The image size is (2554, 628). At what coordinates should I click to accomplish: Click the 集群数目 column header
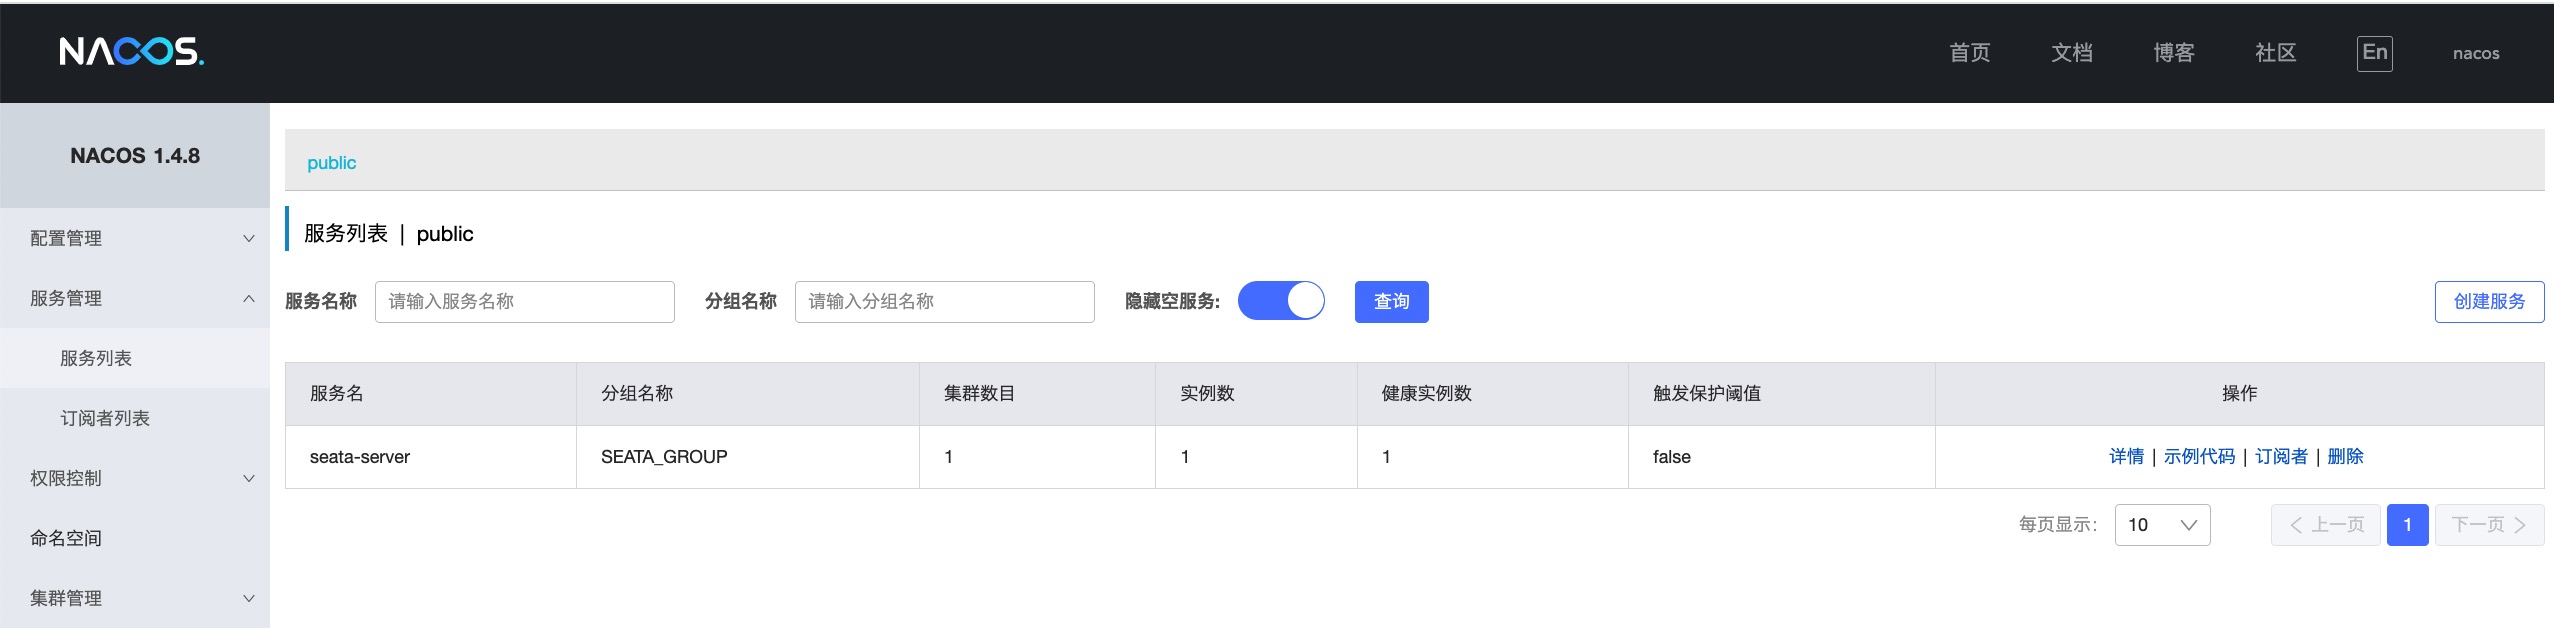pyautogui.click(x=1038, y=394)
